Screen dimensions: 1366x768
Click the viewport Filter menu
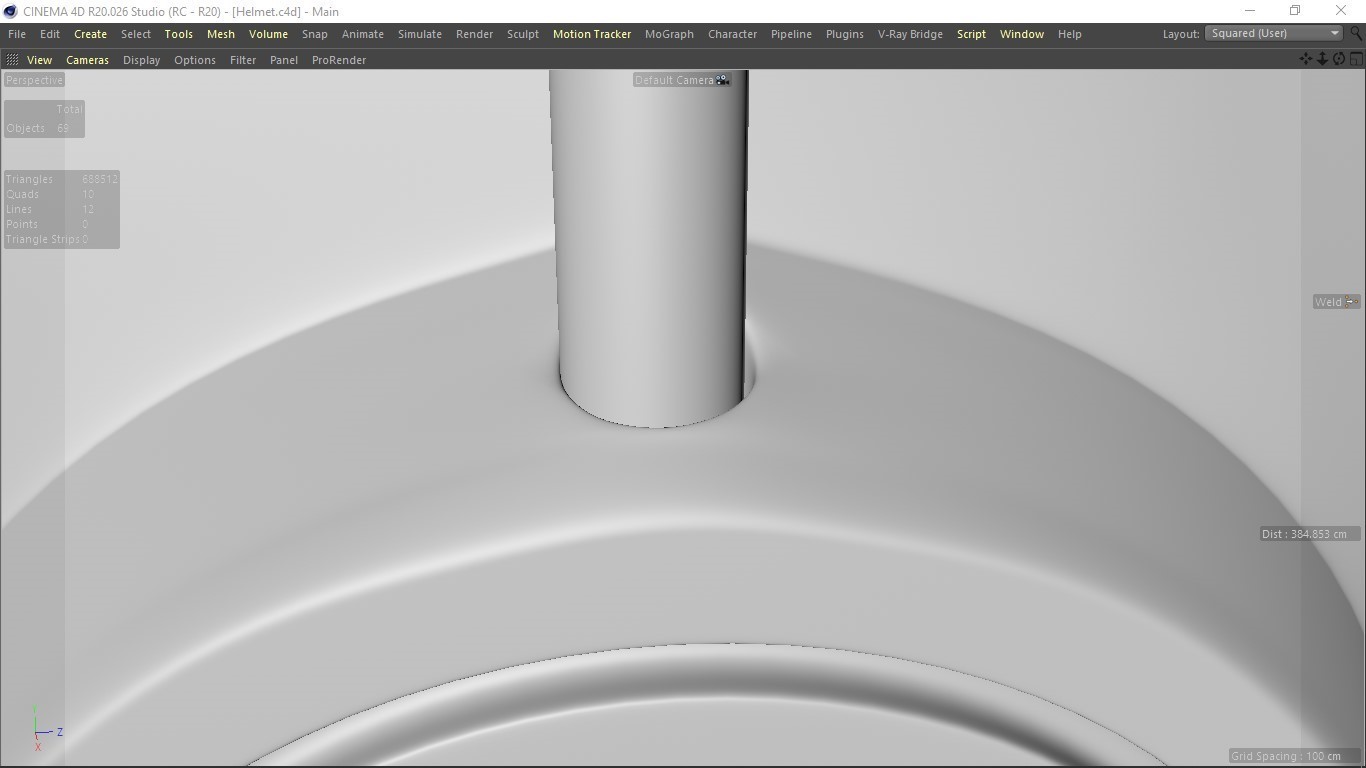(242, 60)
